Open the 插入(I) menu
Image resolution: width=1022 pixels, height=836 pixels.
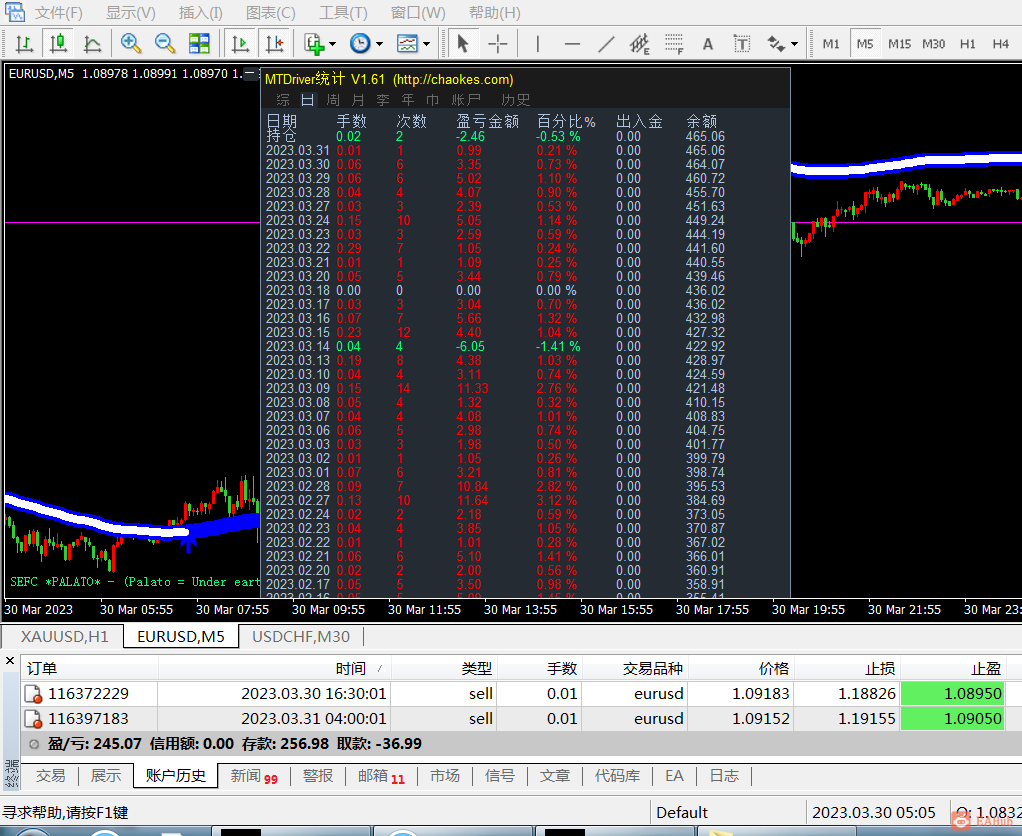pos(200,13)
